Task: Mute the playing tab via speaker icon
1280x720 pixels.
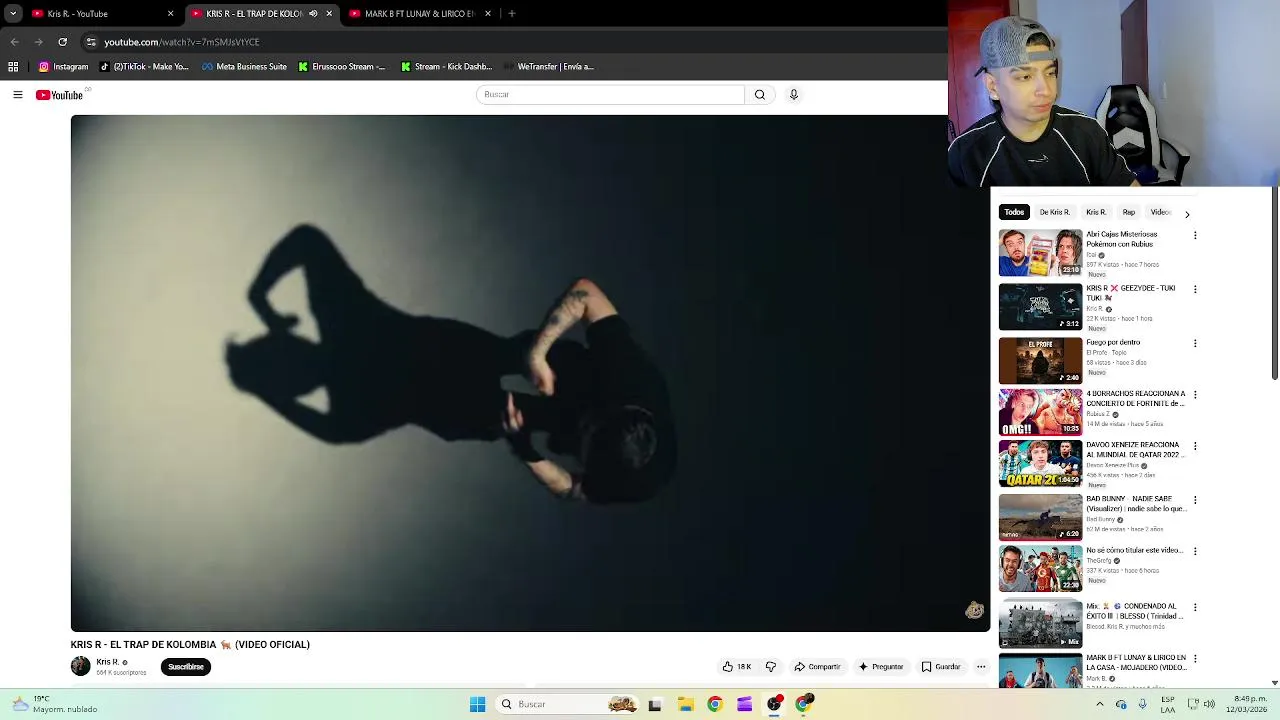Action: pos(313,14)
